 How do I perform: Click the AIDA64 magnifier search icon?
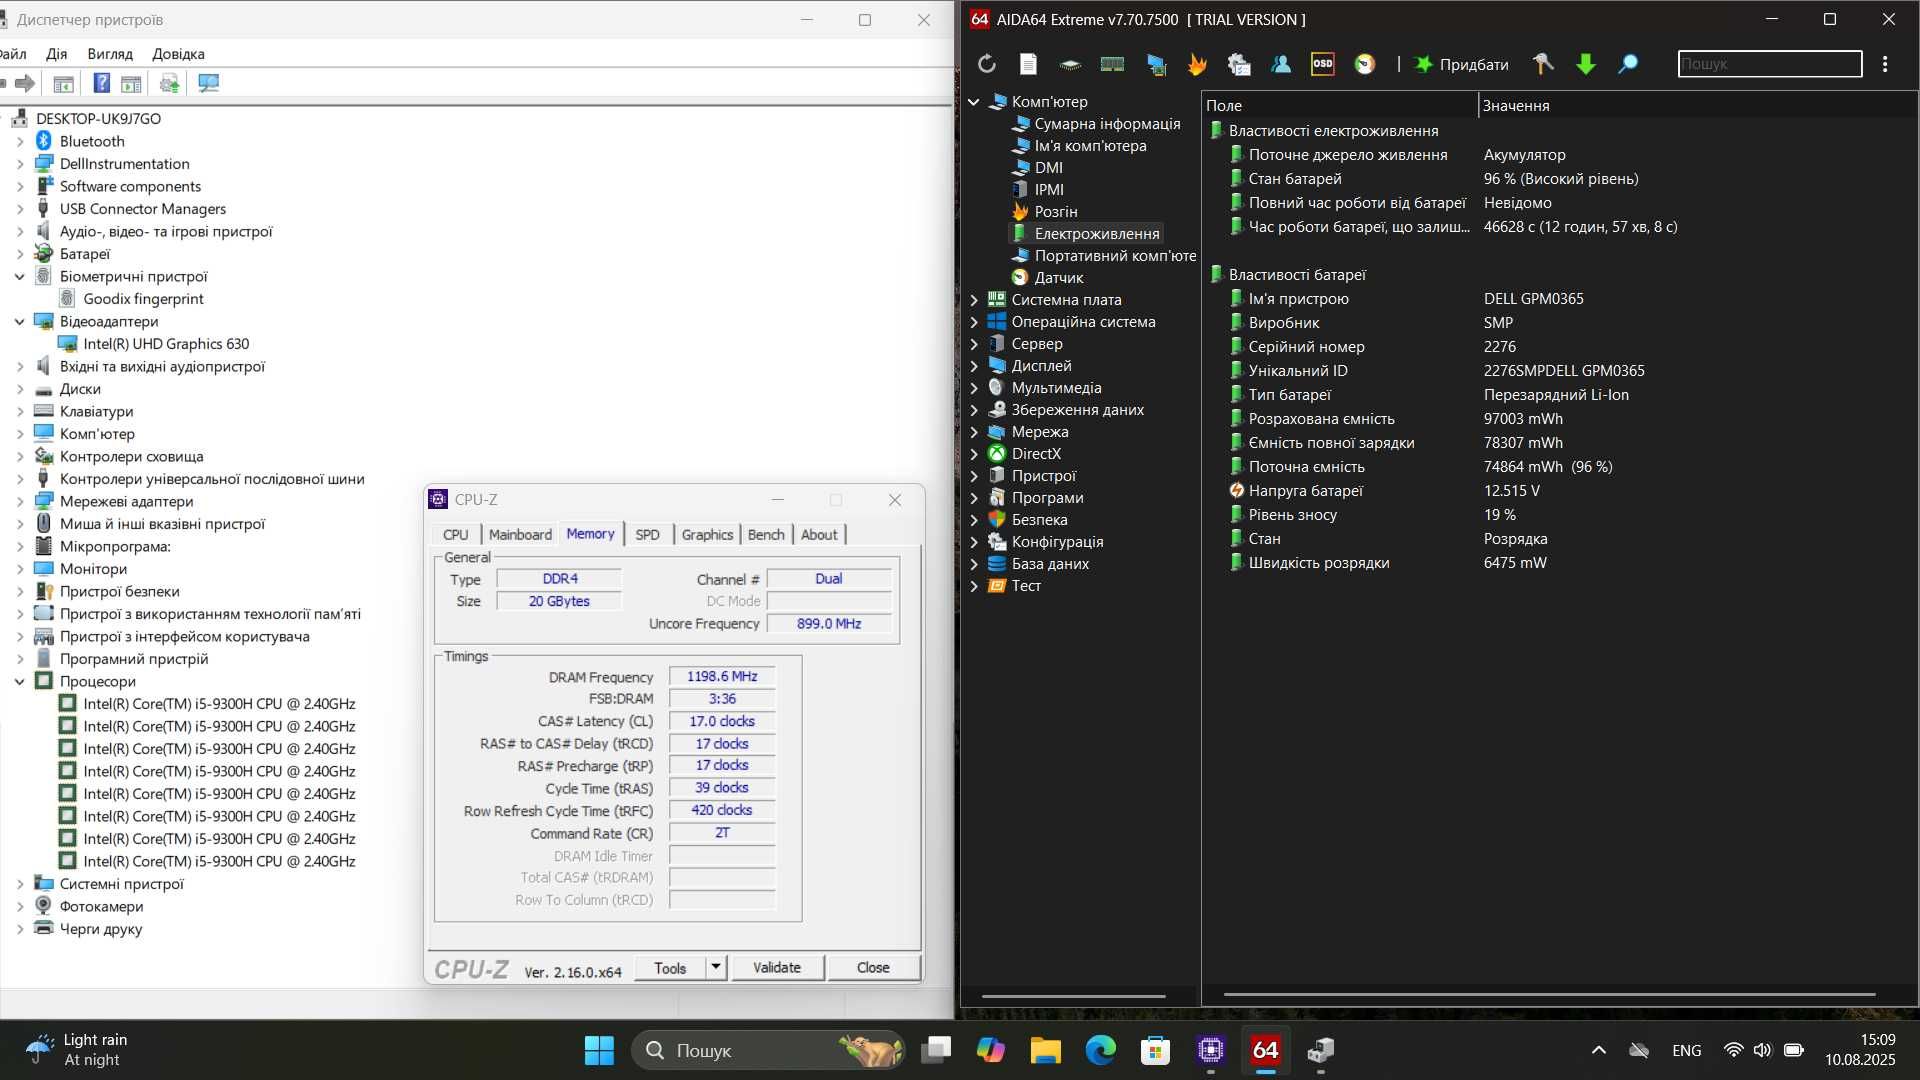point(1628,64)
